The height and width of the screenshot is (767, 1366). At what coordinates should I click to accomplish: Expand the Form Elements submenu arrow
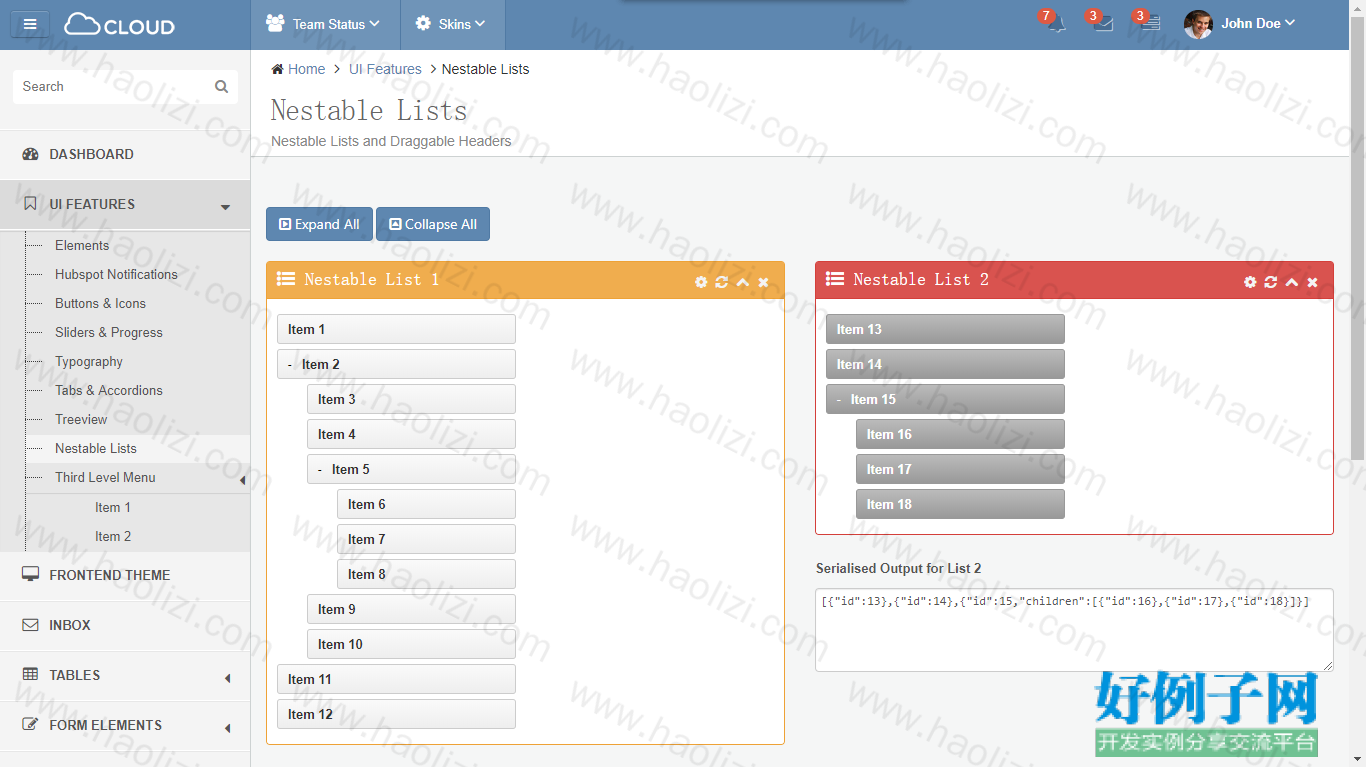point(228,728)
